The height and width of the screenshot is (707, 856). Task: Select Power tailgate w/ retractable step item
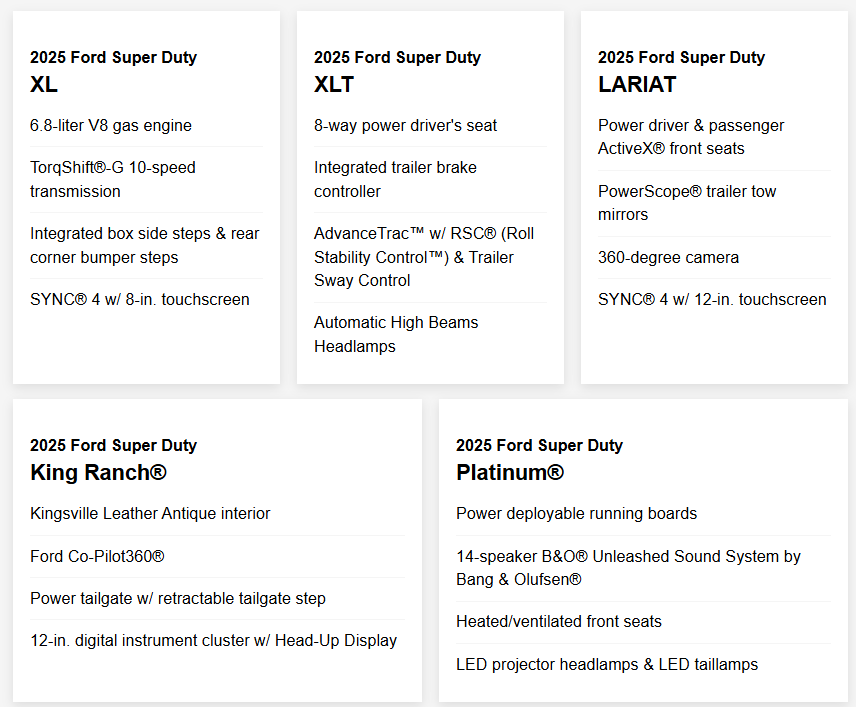177,598
